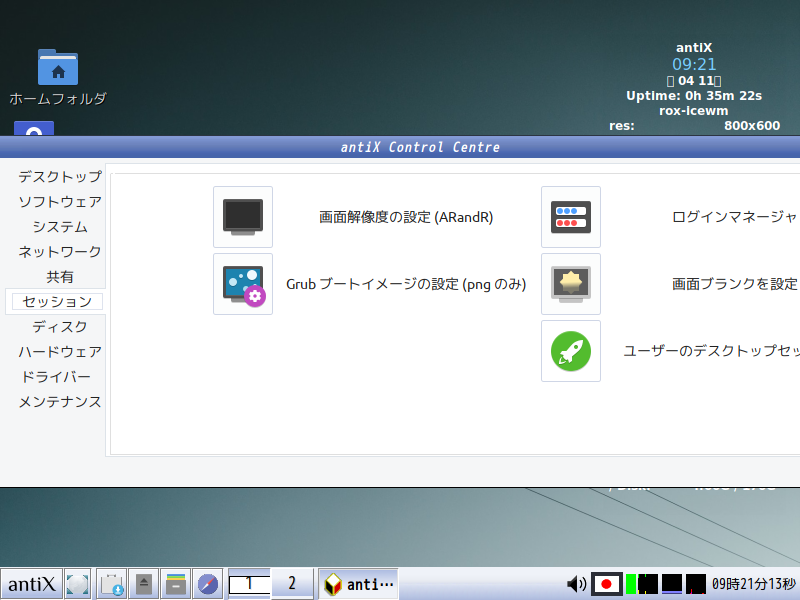Open the login manager icon
800x600 pixels.
[571, 217]
